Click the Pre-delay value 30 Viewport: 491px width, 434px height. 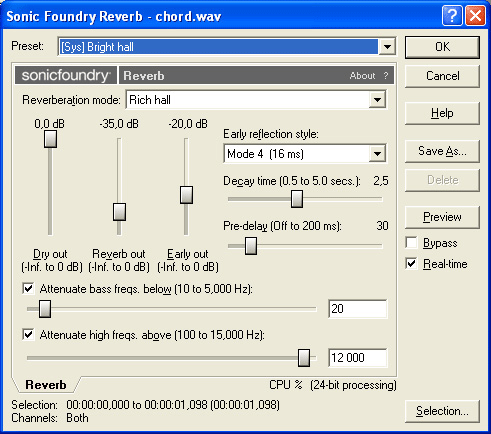coord(382,226)
